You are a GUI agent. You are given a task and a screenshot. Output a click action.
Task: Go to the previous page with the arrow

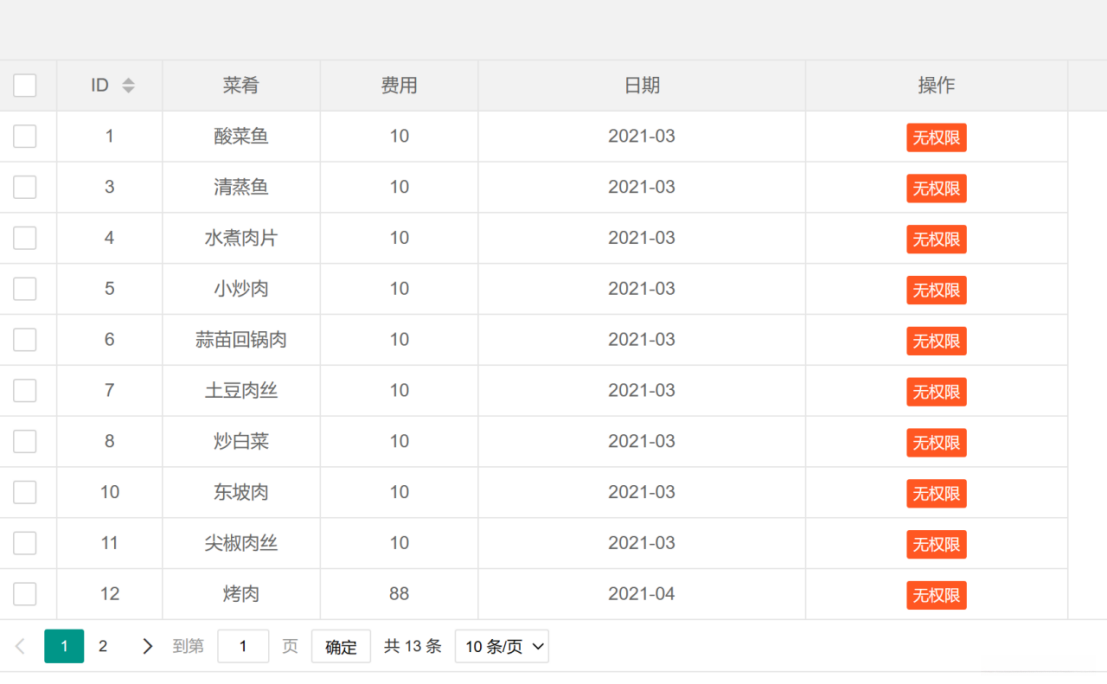[x=20, y=646]
